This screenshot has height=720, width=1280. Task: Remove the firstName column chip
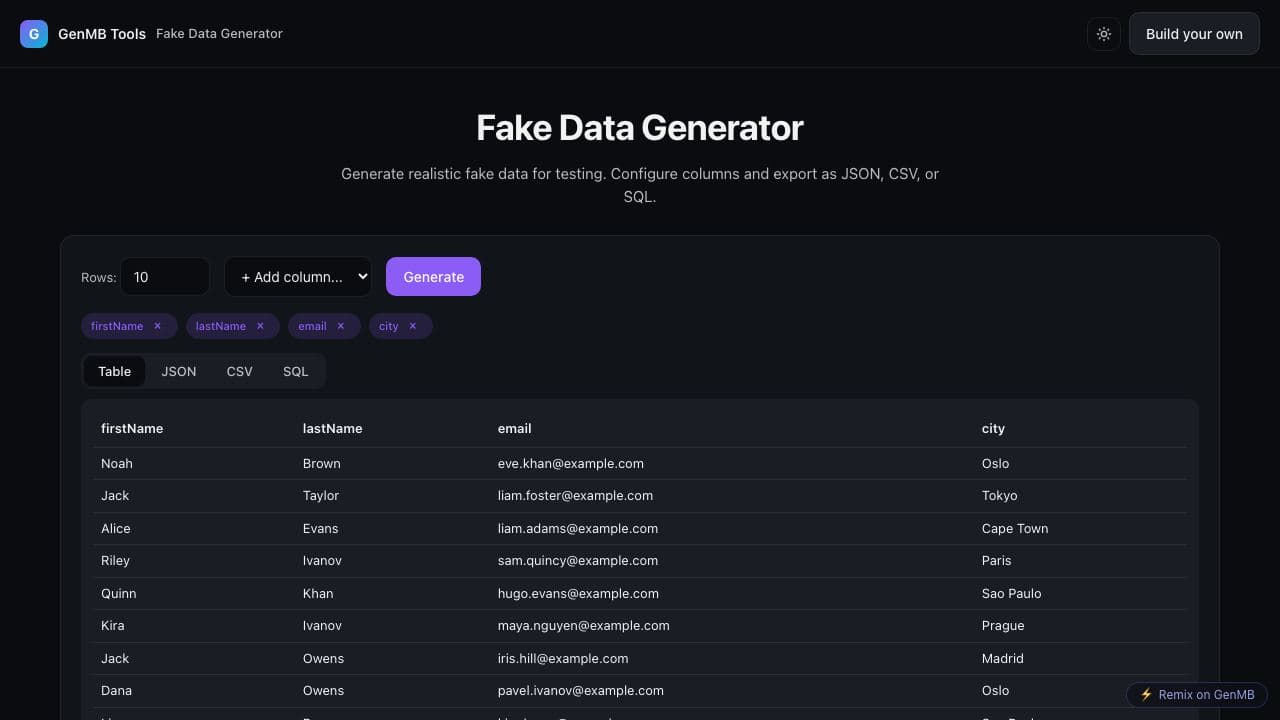pyautogui.click(x=157, y=326)
